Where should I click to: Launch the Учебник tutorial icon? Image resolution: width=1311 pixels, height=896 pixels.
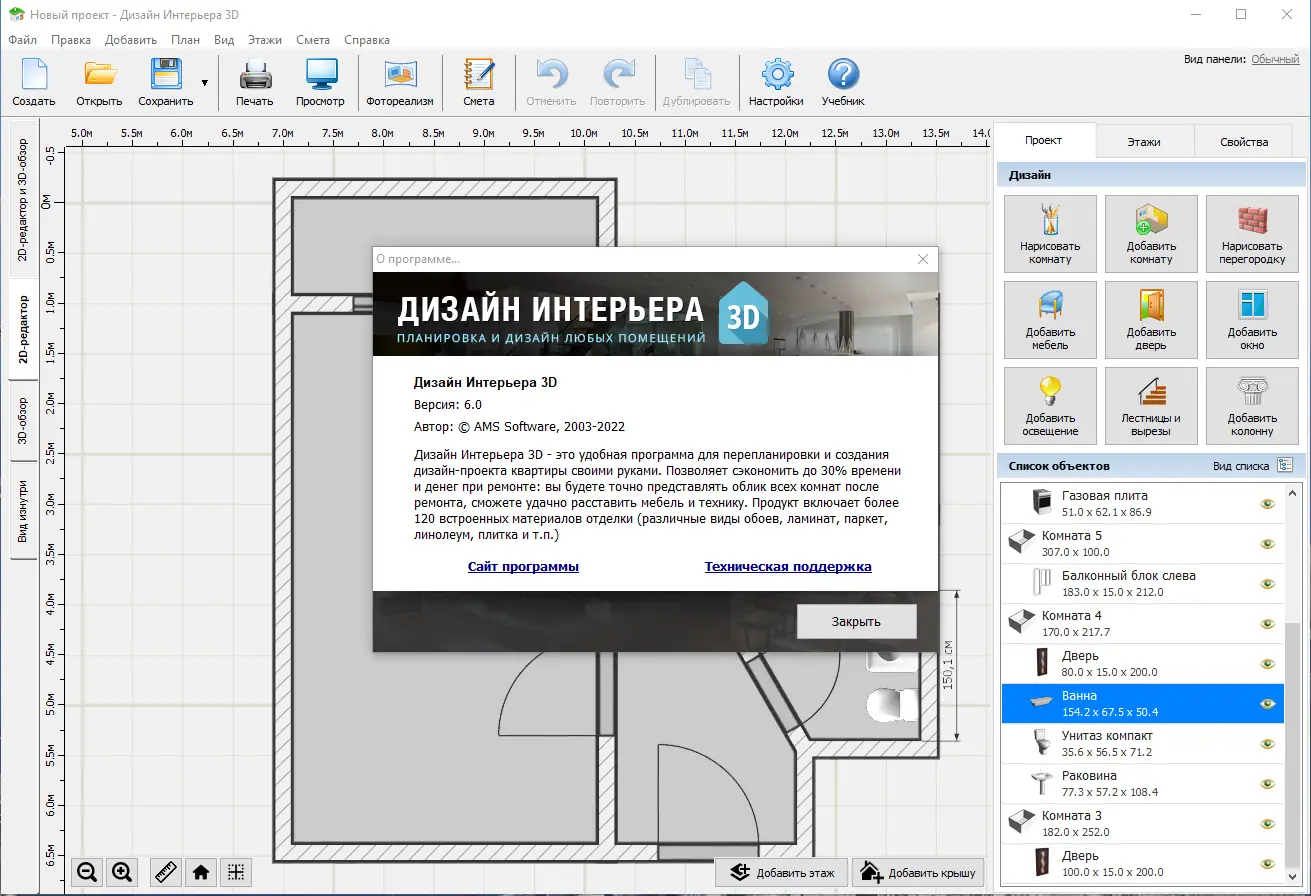(843, 80)
